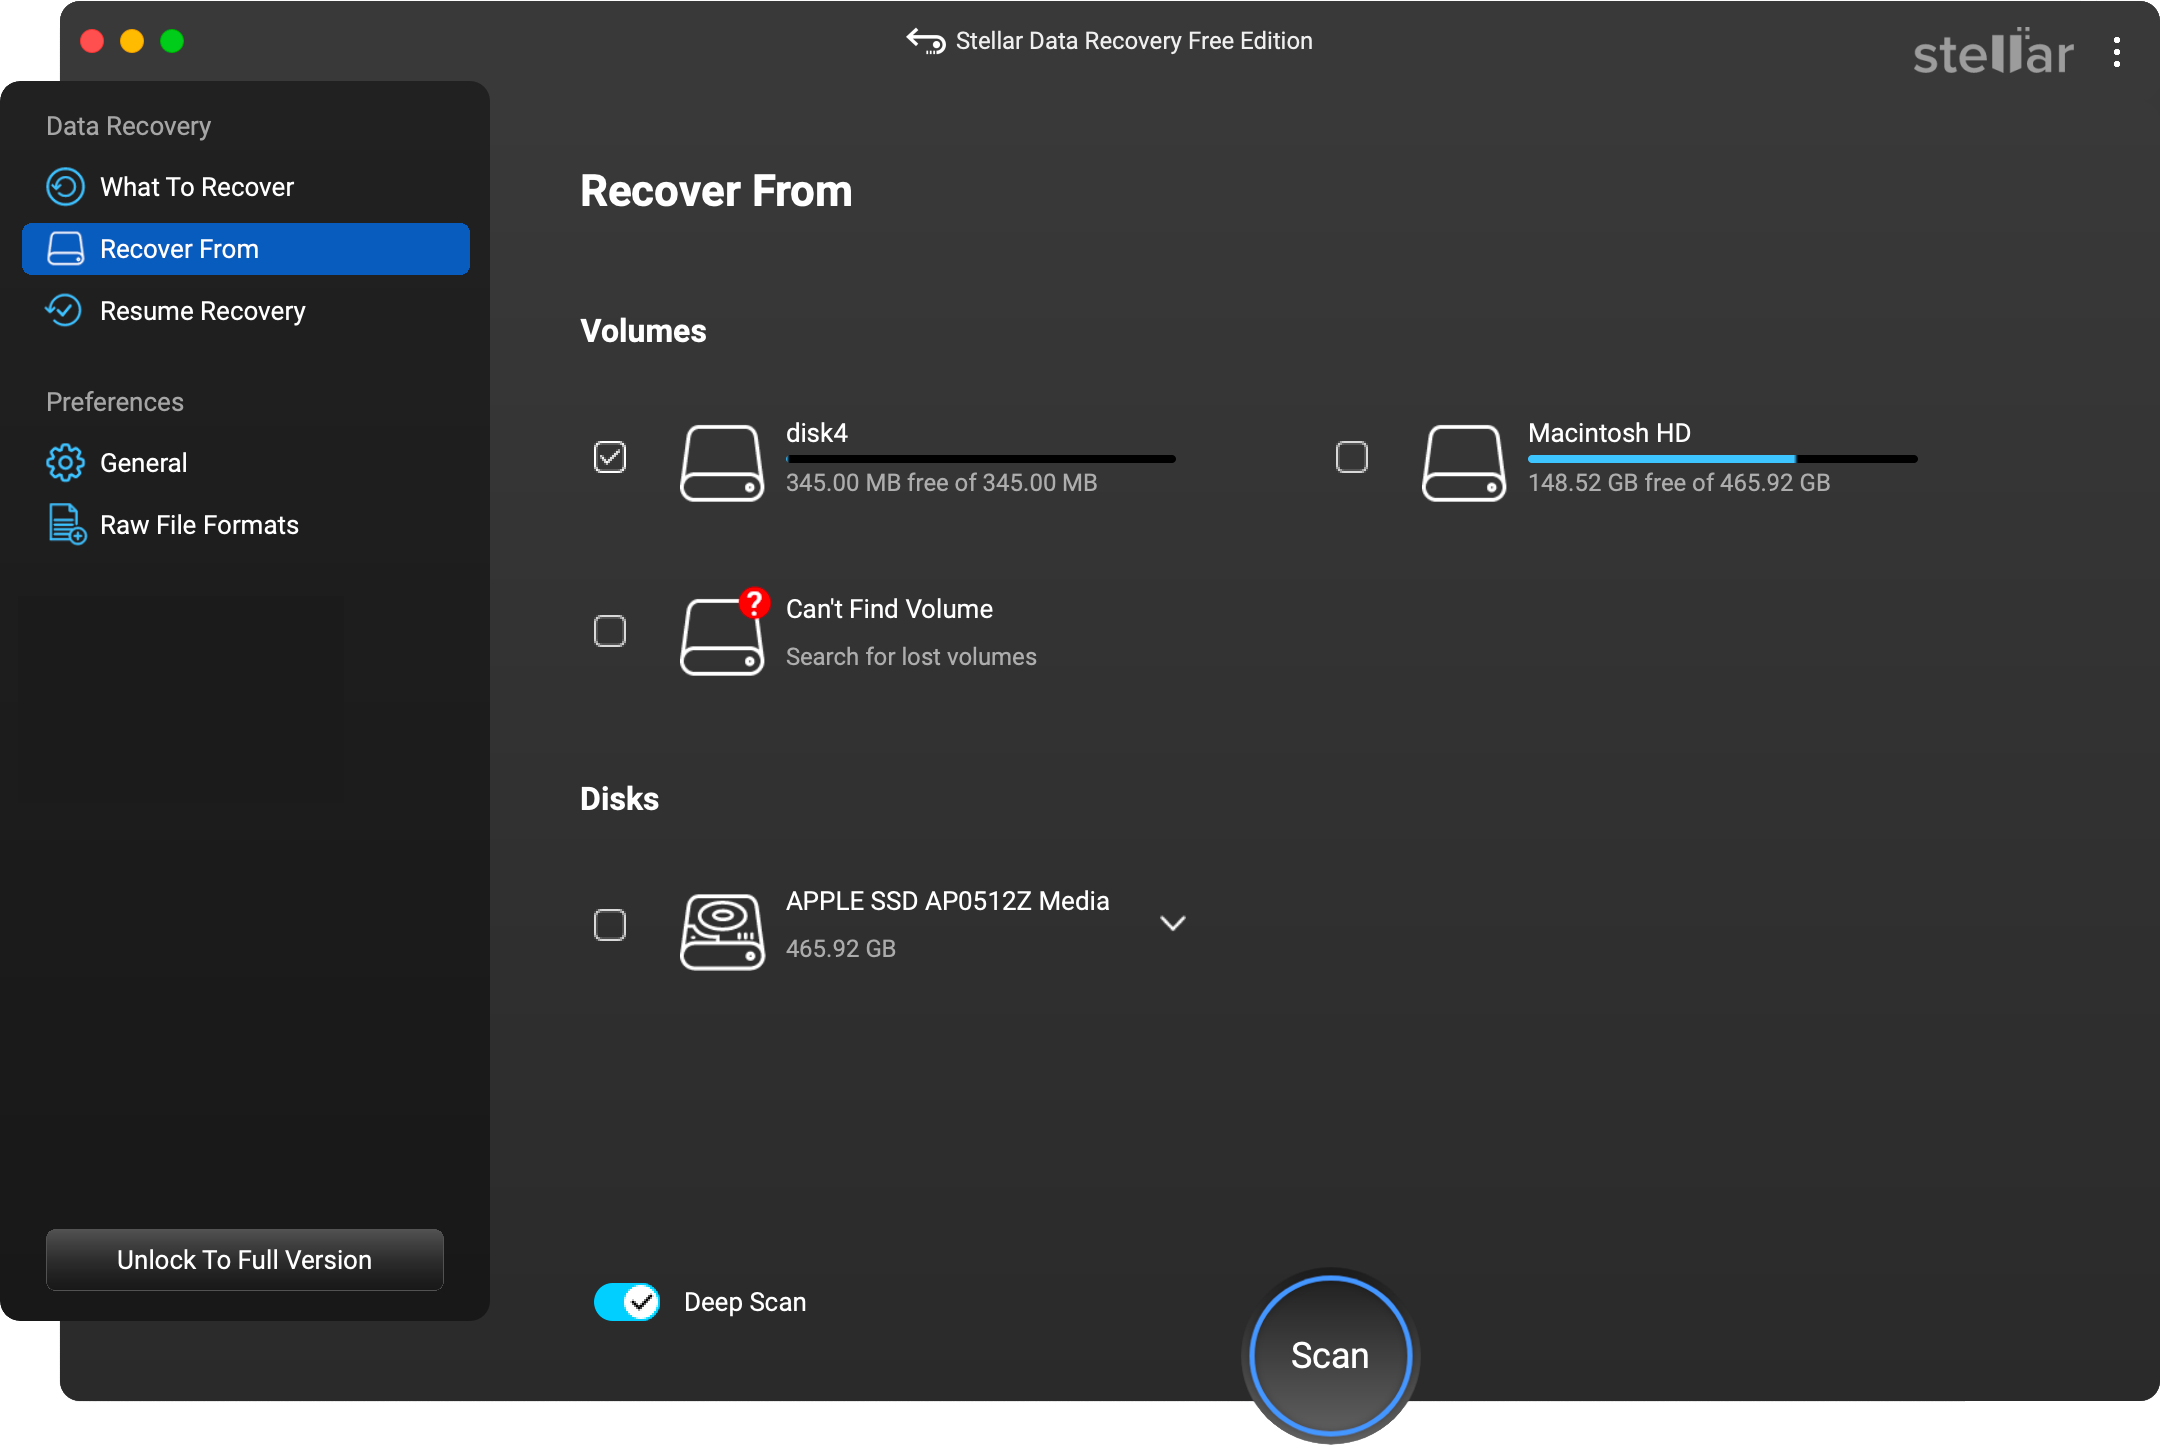This screenshot has width=2160, height=1445.
Task: Open the three-dot menu at top right
Action: pyautogui.click(x=2116, y=53)
